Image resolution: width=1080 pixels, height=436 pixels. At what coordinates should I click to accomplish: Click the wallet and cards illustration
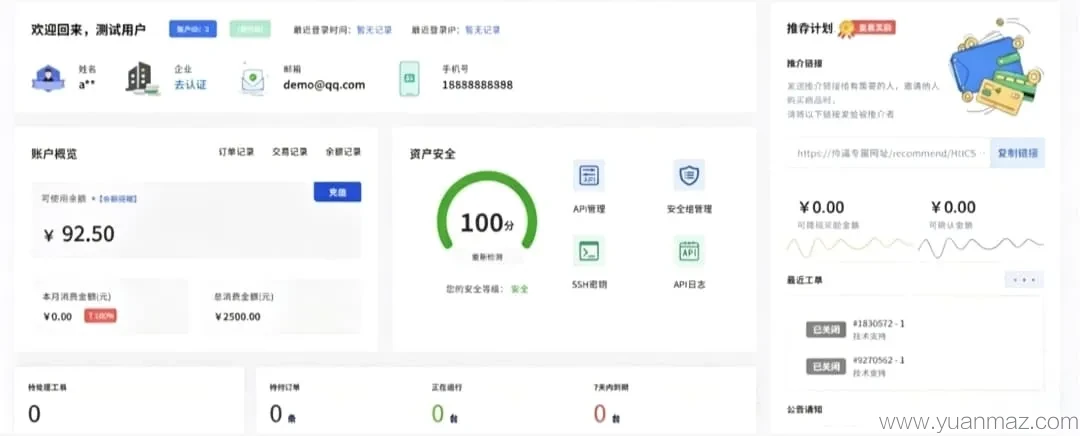tap(995, 65)
